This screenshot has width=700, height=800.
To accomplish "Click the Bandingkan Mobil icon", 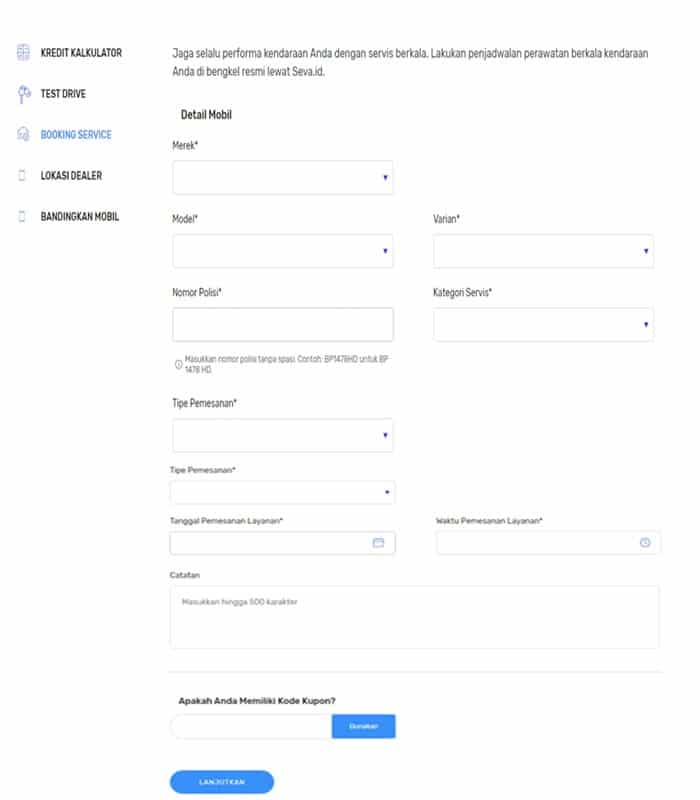I will click(x=22, y=216).
